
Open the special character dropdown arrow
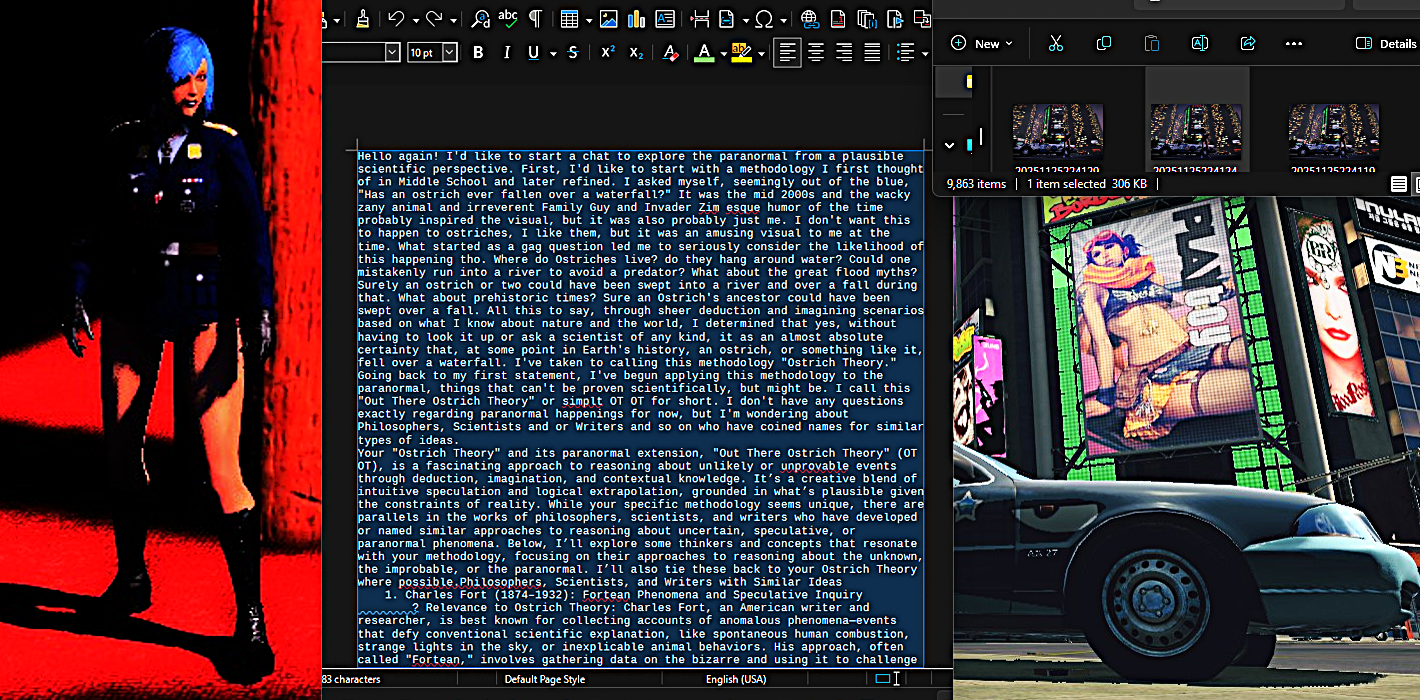(784, 20)
